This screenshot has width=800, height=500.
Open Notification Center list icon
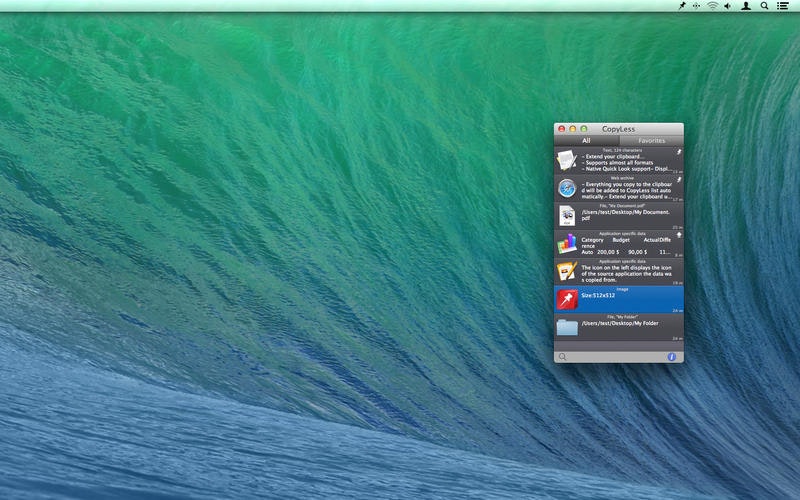point(782,6)
